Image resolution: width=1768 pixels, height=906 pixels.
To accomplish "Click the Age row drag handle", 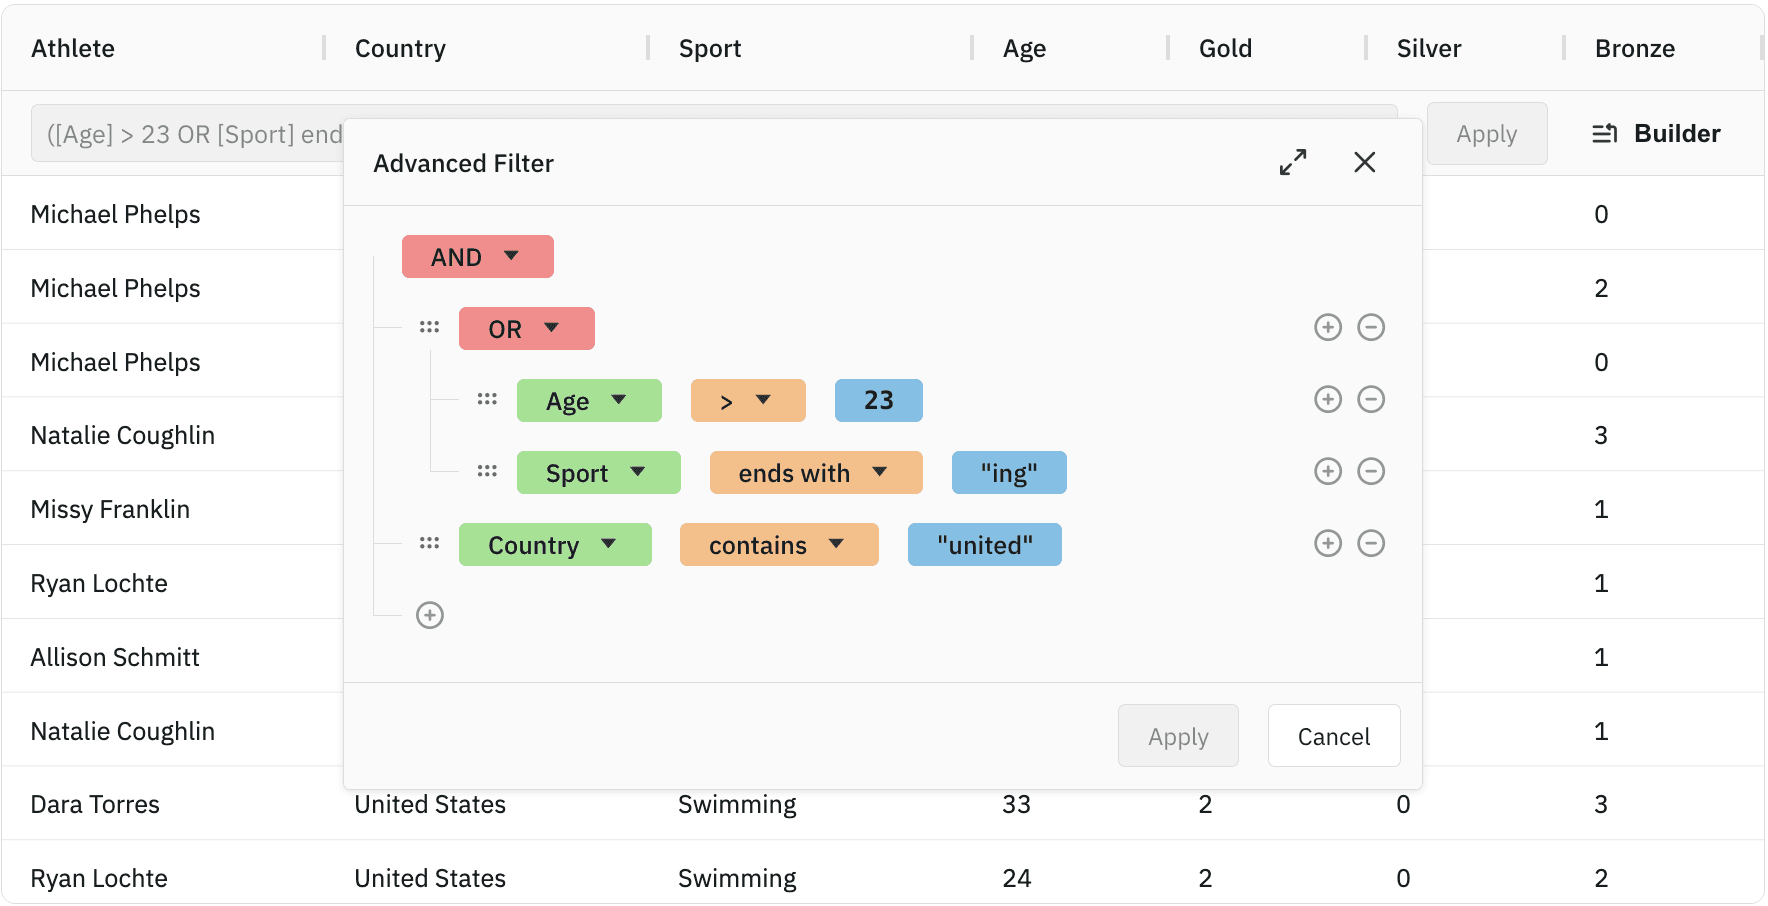I will [487, 399].
